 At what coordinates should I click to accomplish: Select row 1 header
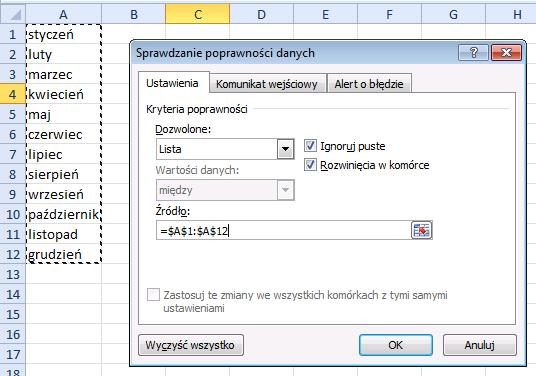(x=13, y=34)
